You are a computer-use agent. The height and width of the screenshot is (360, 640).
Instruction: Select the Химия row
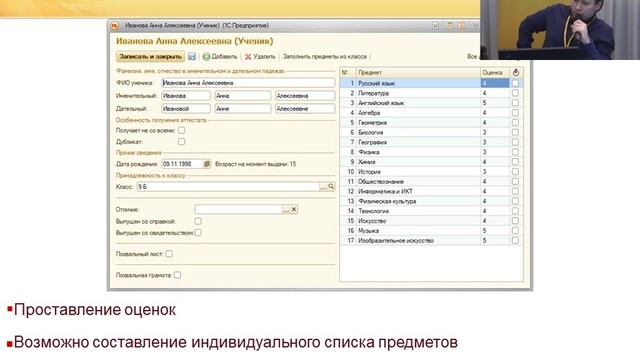click(431, 162)
